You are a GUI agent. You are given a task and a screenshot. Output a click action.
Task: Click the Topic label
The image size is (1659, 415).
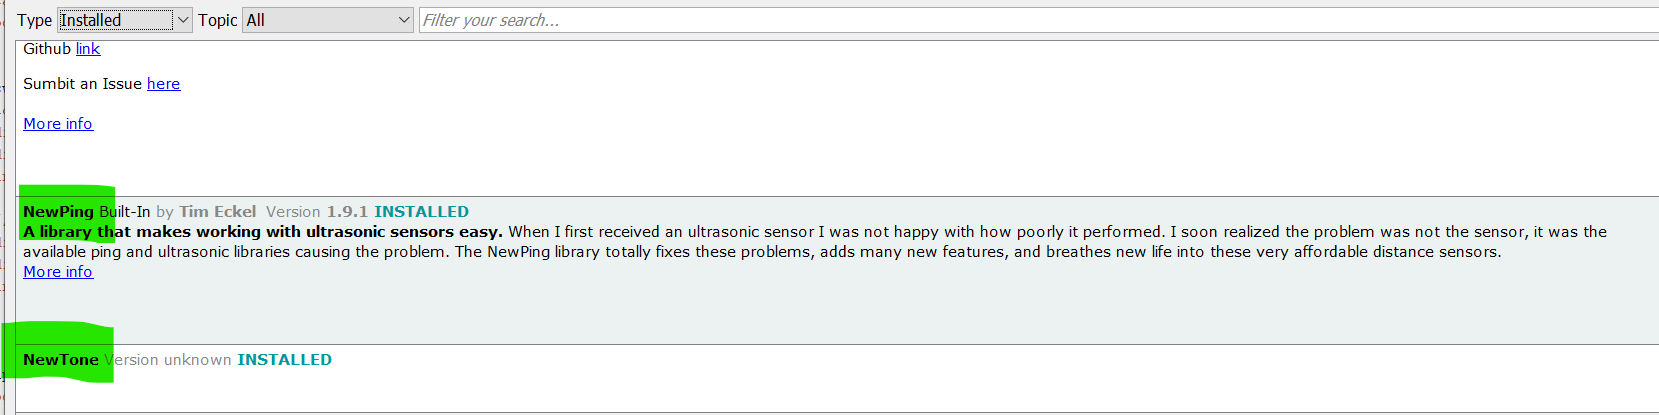point(217,20)
